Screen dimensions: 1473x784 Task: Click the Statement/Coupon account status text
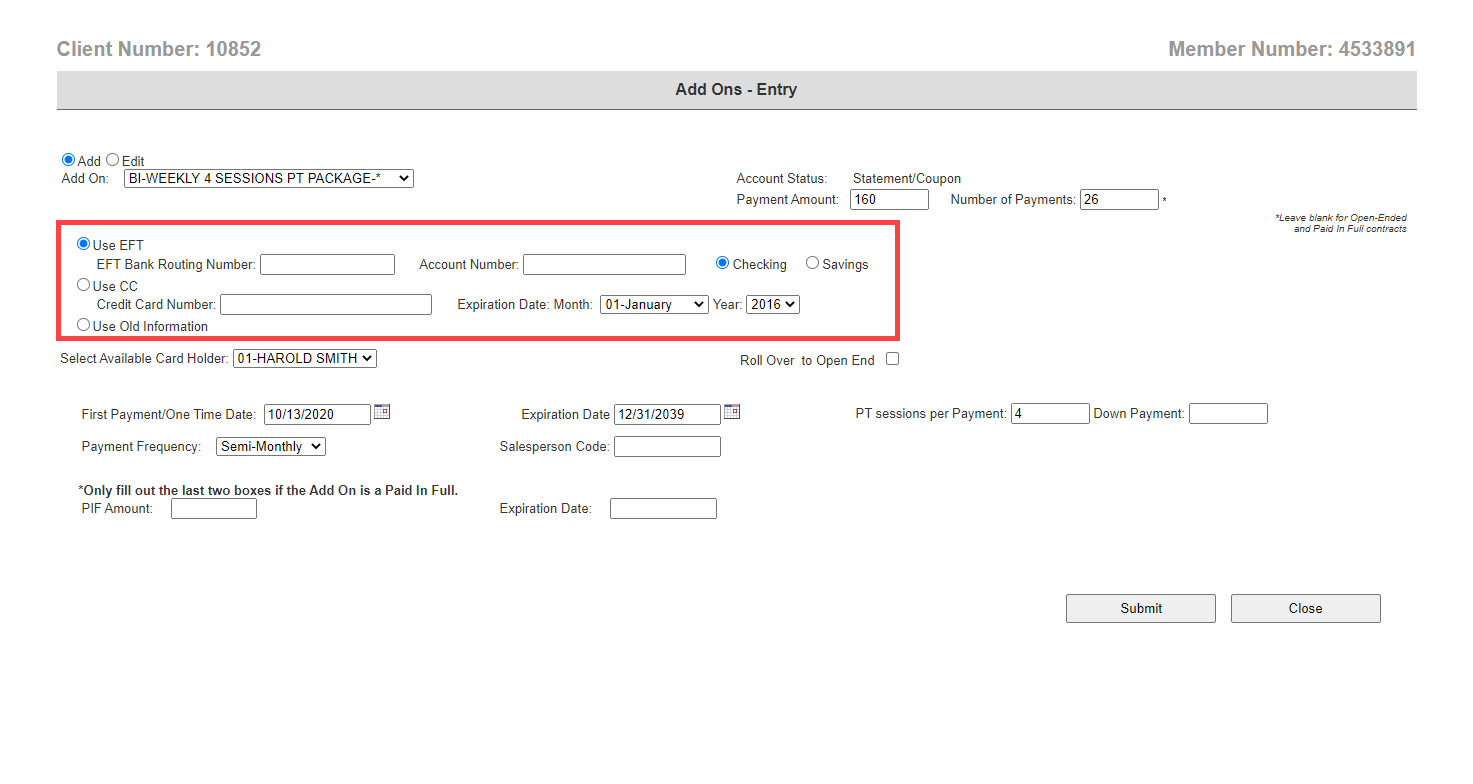click(x=907, y=178)
